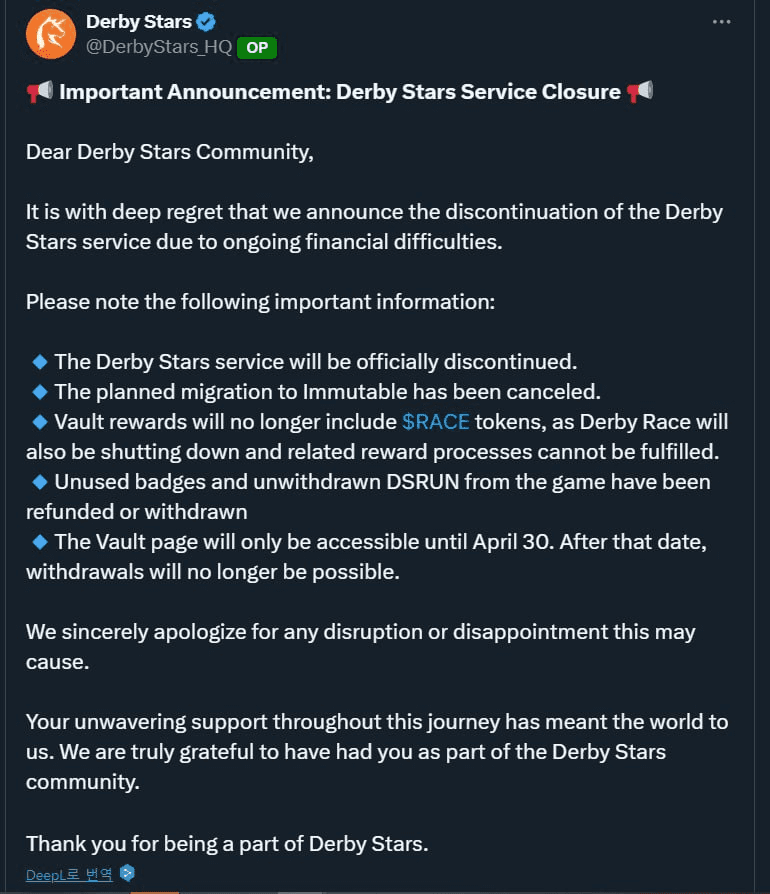The image size is (770, 894).
Task: Click the diamond bullet beside 'The planned migration'
Action: 40,392
